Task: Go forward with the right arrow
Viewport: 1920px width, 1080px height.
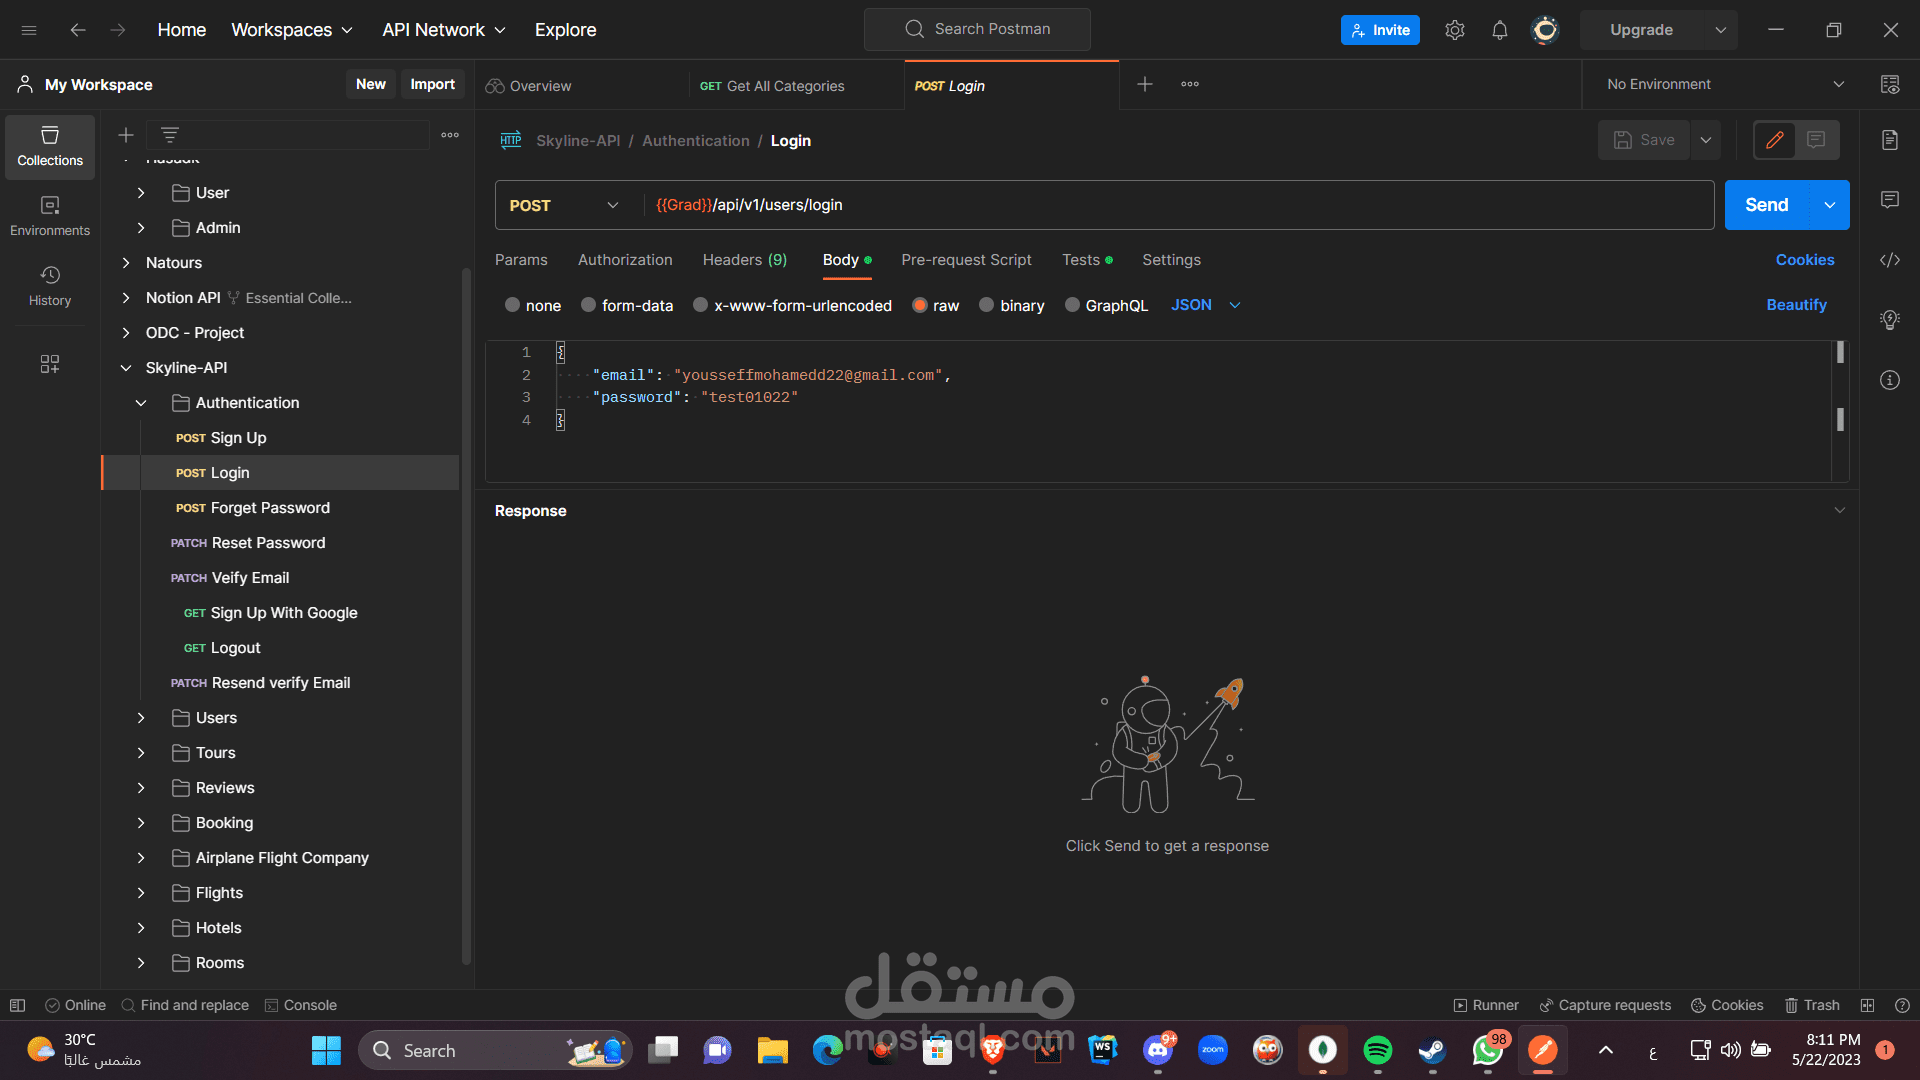Action: pyautogui.click(x=118, y=30)
